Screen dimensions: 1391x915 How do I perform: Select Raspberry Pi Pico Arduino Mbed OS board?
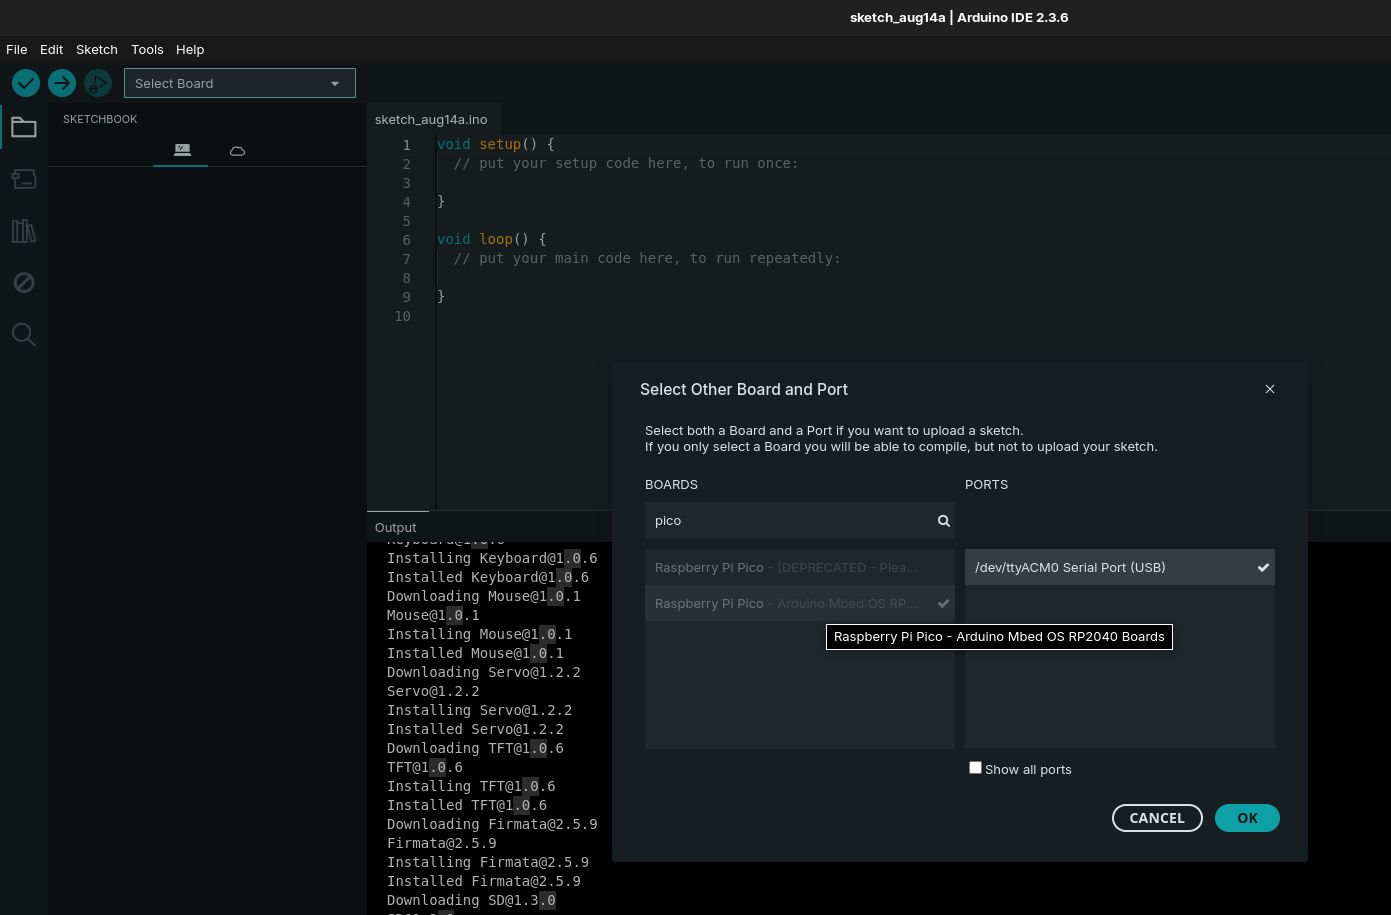(x=800, y=603)
